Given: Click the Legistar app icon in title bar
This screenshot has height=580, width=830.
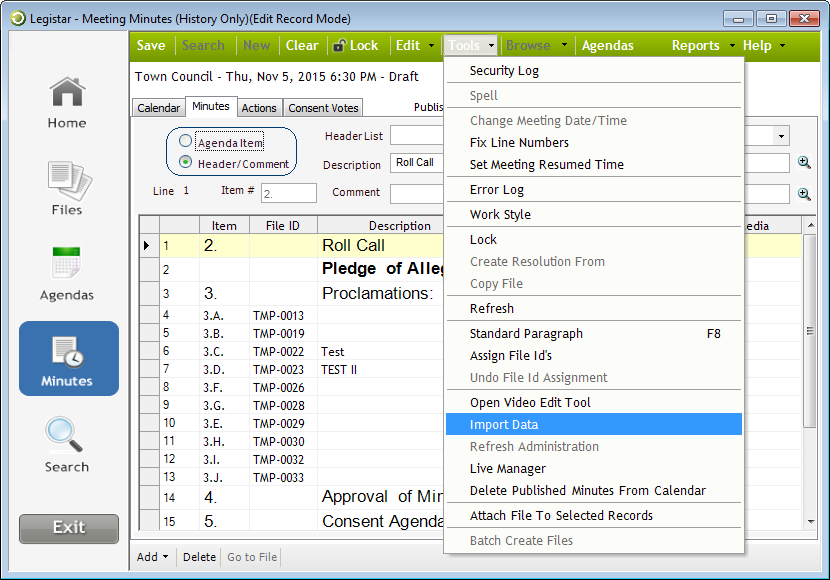Looking at the screenshot, I should coord(17,19).
